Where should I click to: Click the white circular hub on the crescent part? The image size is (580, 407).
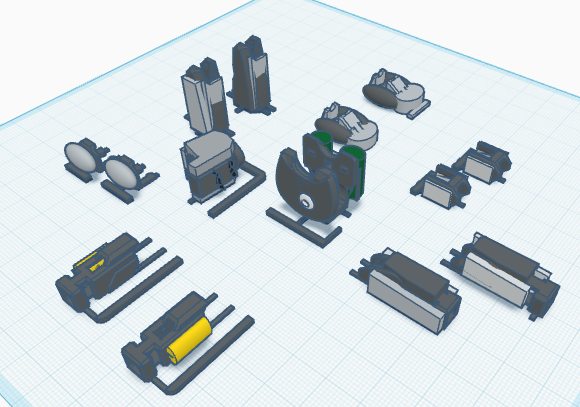tap(306, 202)
